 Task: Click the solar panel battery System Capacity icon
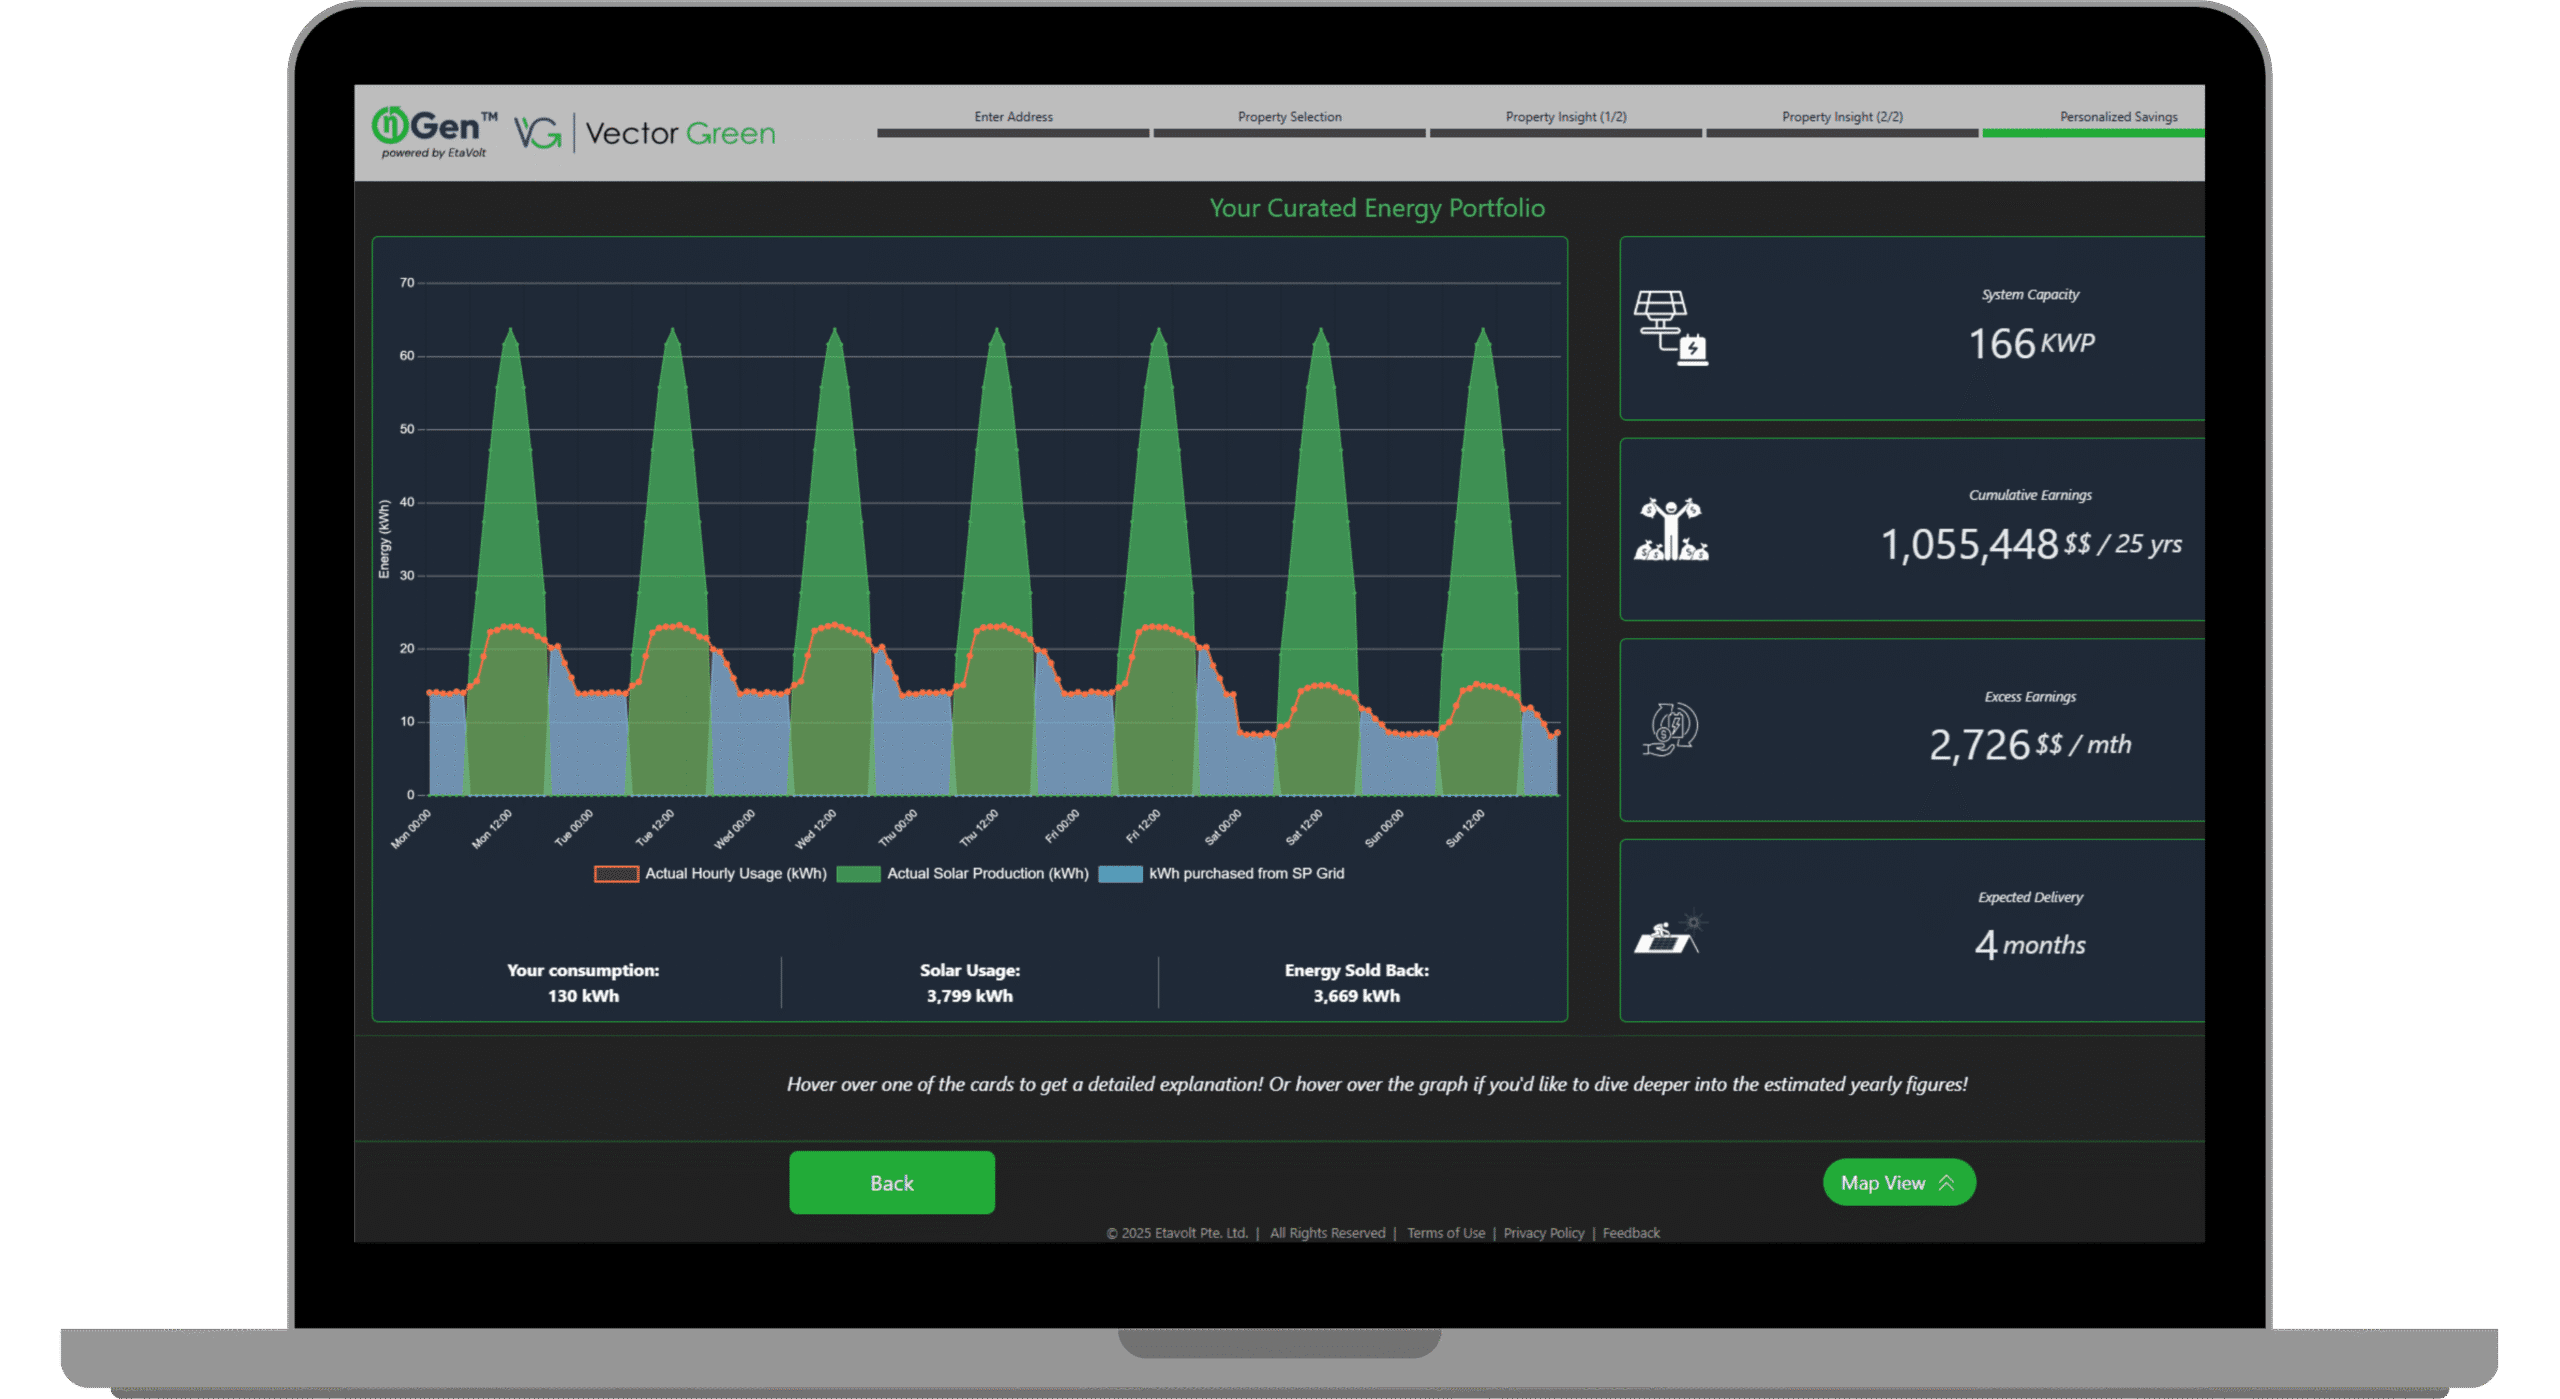click(1671, 328)
